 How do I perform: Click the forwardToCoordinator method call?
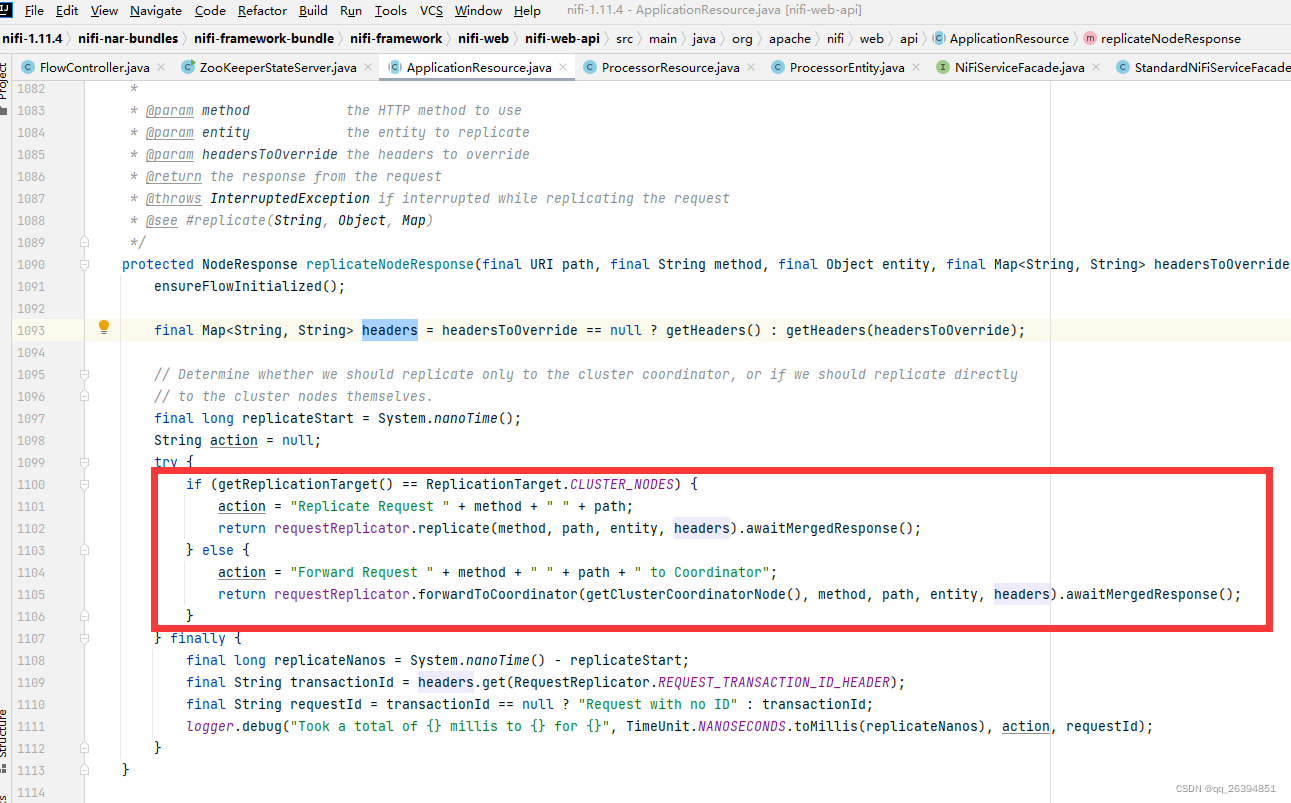498,594
